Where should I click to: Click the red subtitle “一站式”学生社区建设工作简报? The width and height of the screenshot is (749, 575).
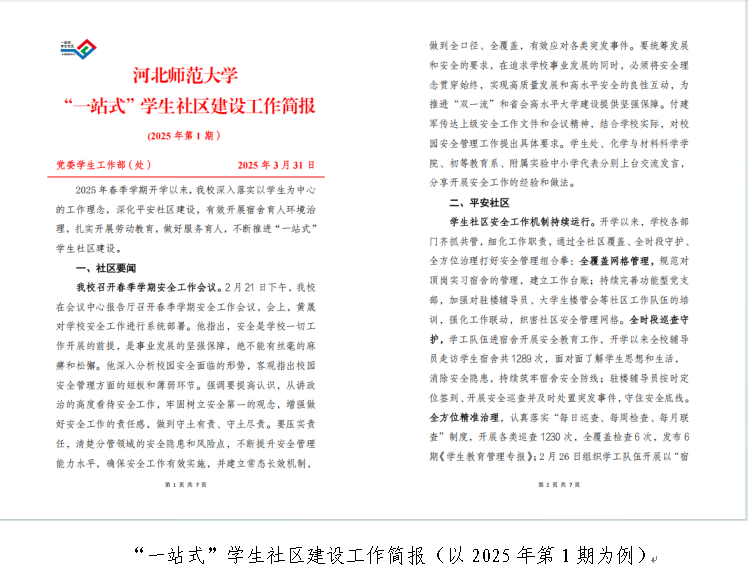click(185, 106)
